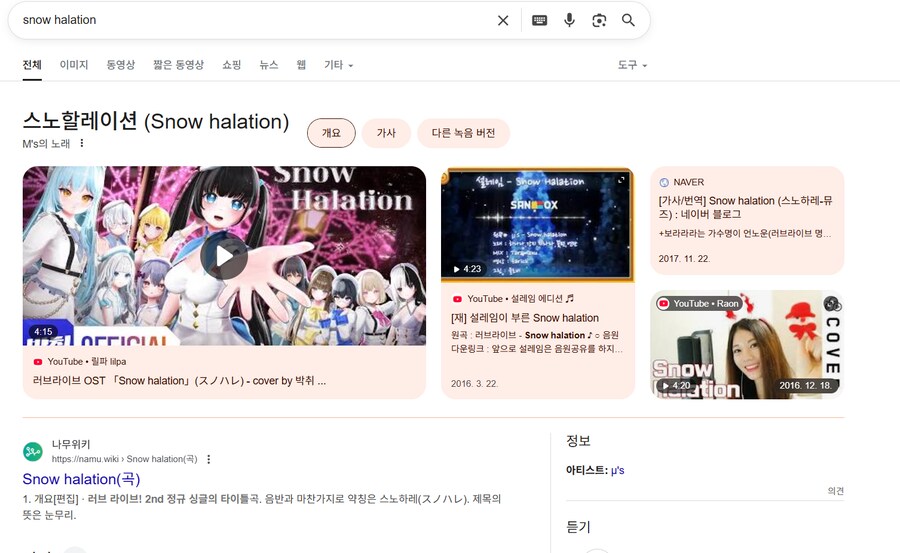This screenshot has height=553, width=900.
Task: Switch to the 동영상 tab
Action: point(121,65)
